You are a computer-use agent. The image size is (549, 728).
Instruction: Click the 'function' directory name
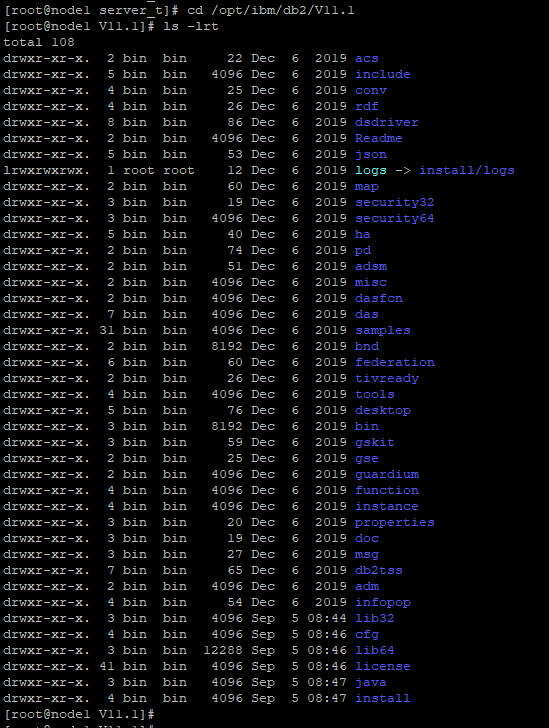pyautogui.click(x=386, y=491)
